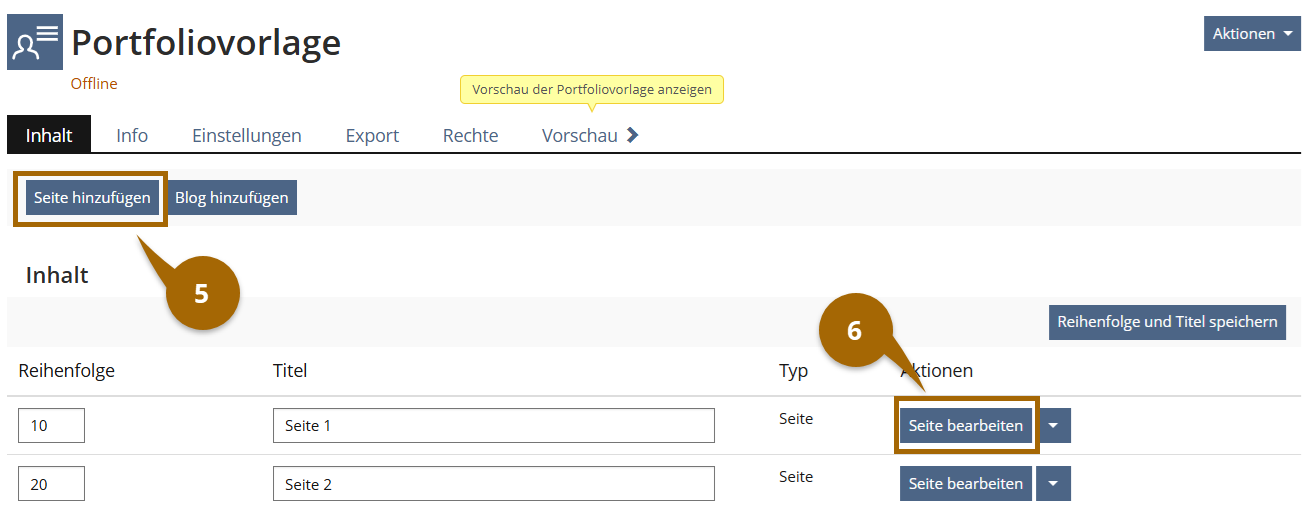Image resolution: width=1305 pixels, height=507 pixels.
Task: Show the Vorschau tab
Action: (579, 136)
